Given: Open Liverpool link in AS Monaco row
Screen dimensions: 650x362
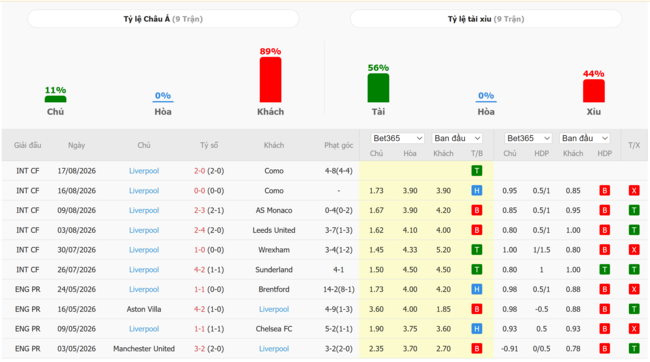Looking at the screenshot, I should (144, 210).
